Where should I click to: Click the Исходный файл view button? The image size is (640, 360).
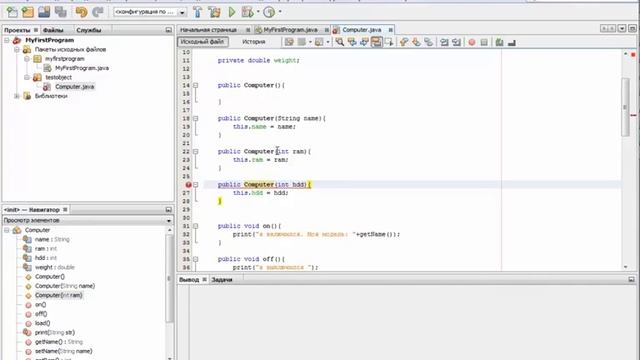click(x=202, y=42)
